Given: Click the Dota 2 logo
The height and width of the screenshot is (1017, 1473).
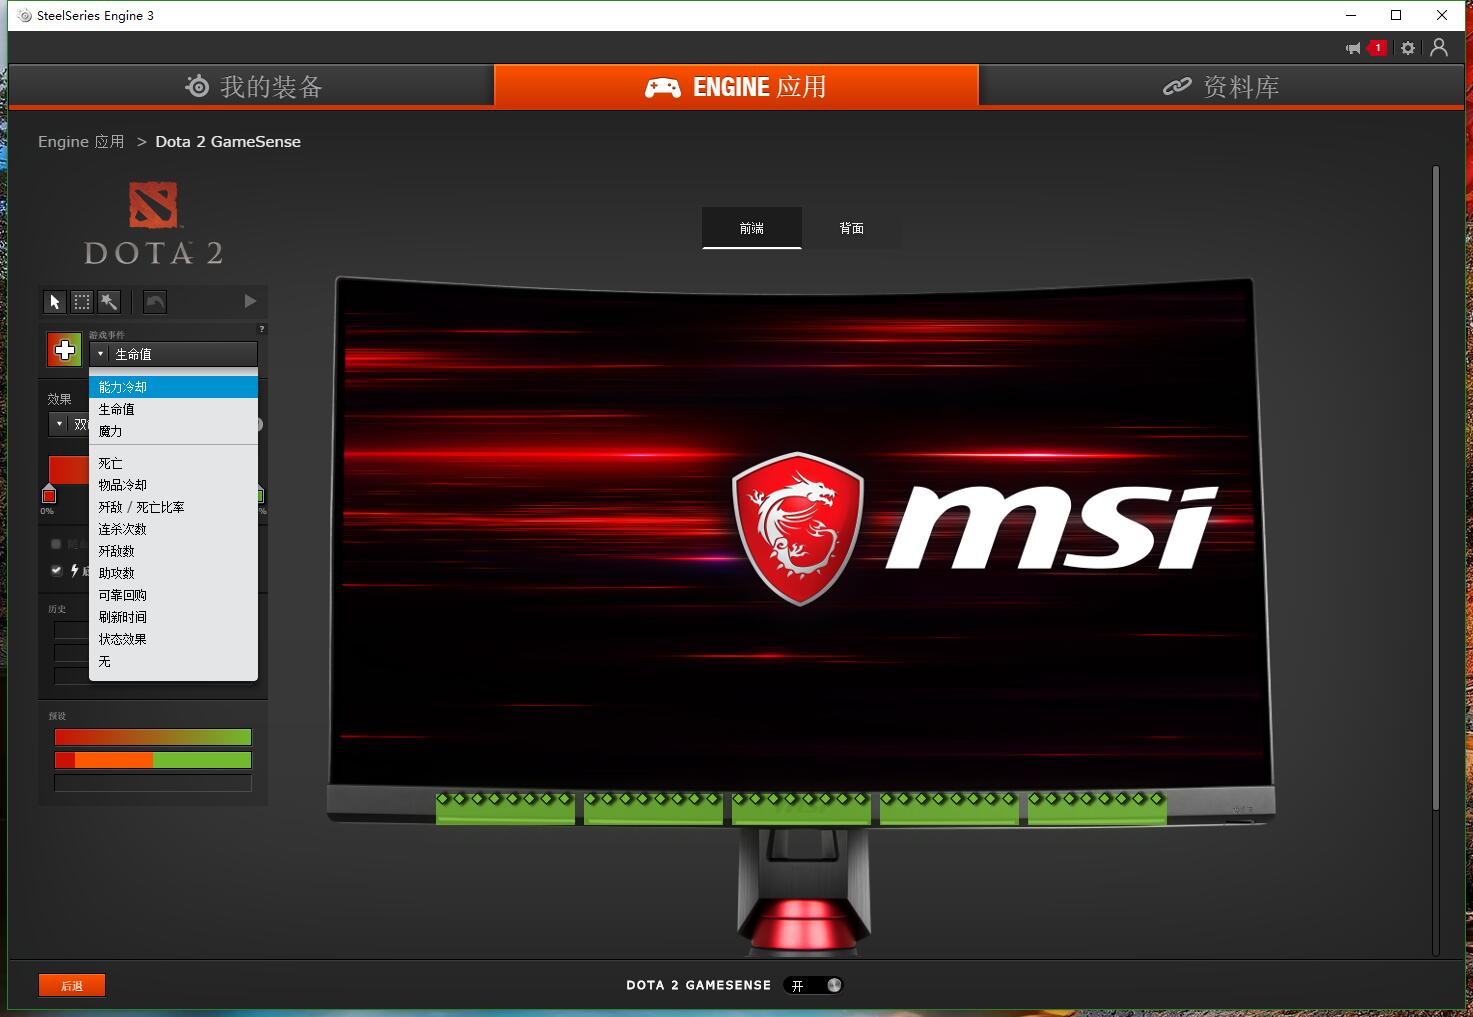Looking at the screenshot, I should pyautogui.click(x=153, y=223).
